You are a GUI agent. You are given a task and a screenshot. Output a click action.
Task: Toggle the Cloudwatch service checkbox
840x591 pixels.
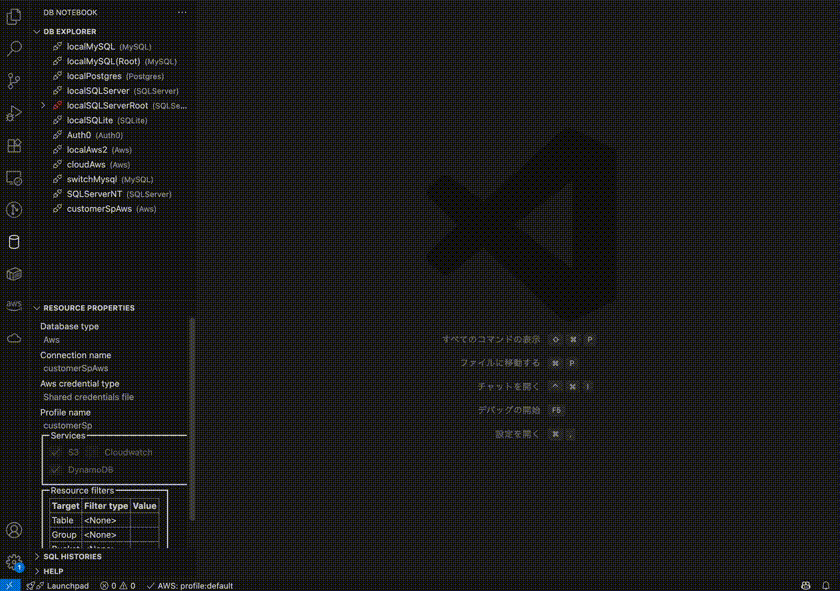(x=92, y=452)
